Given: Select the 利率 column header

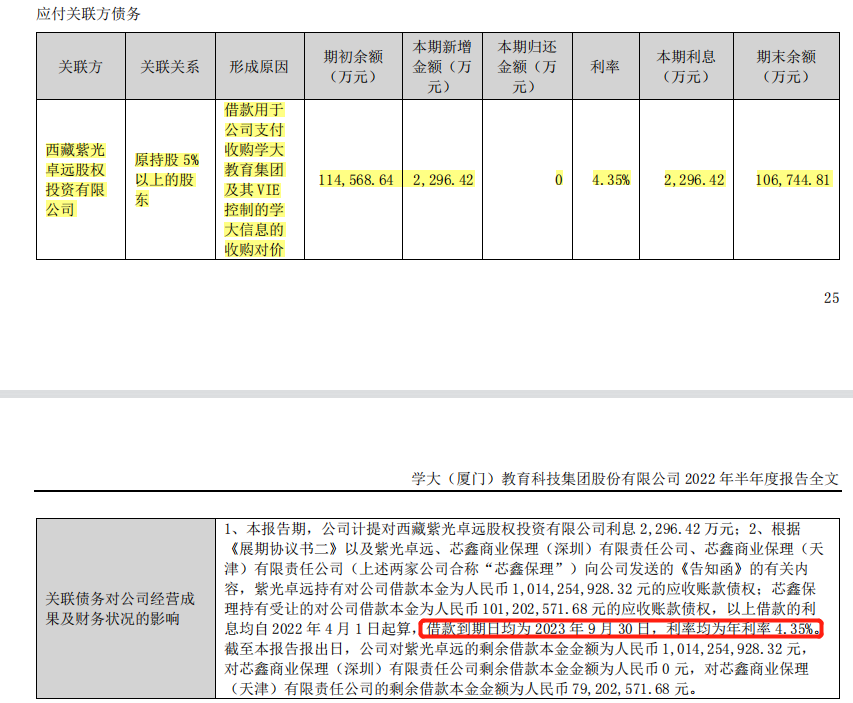Looking at the screenshot, I should (x=604, y=66).
